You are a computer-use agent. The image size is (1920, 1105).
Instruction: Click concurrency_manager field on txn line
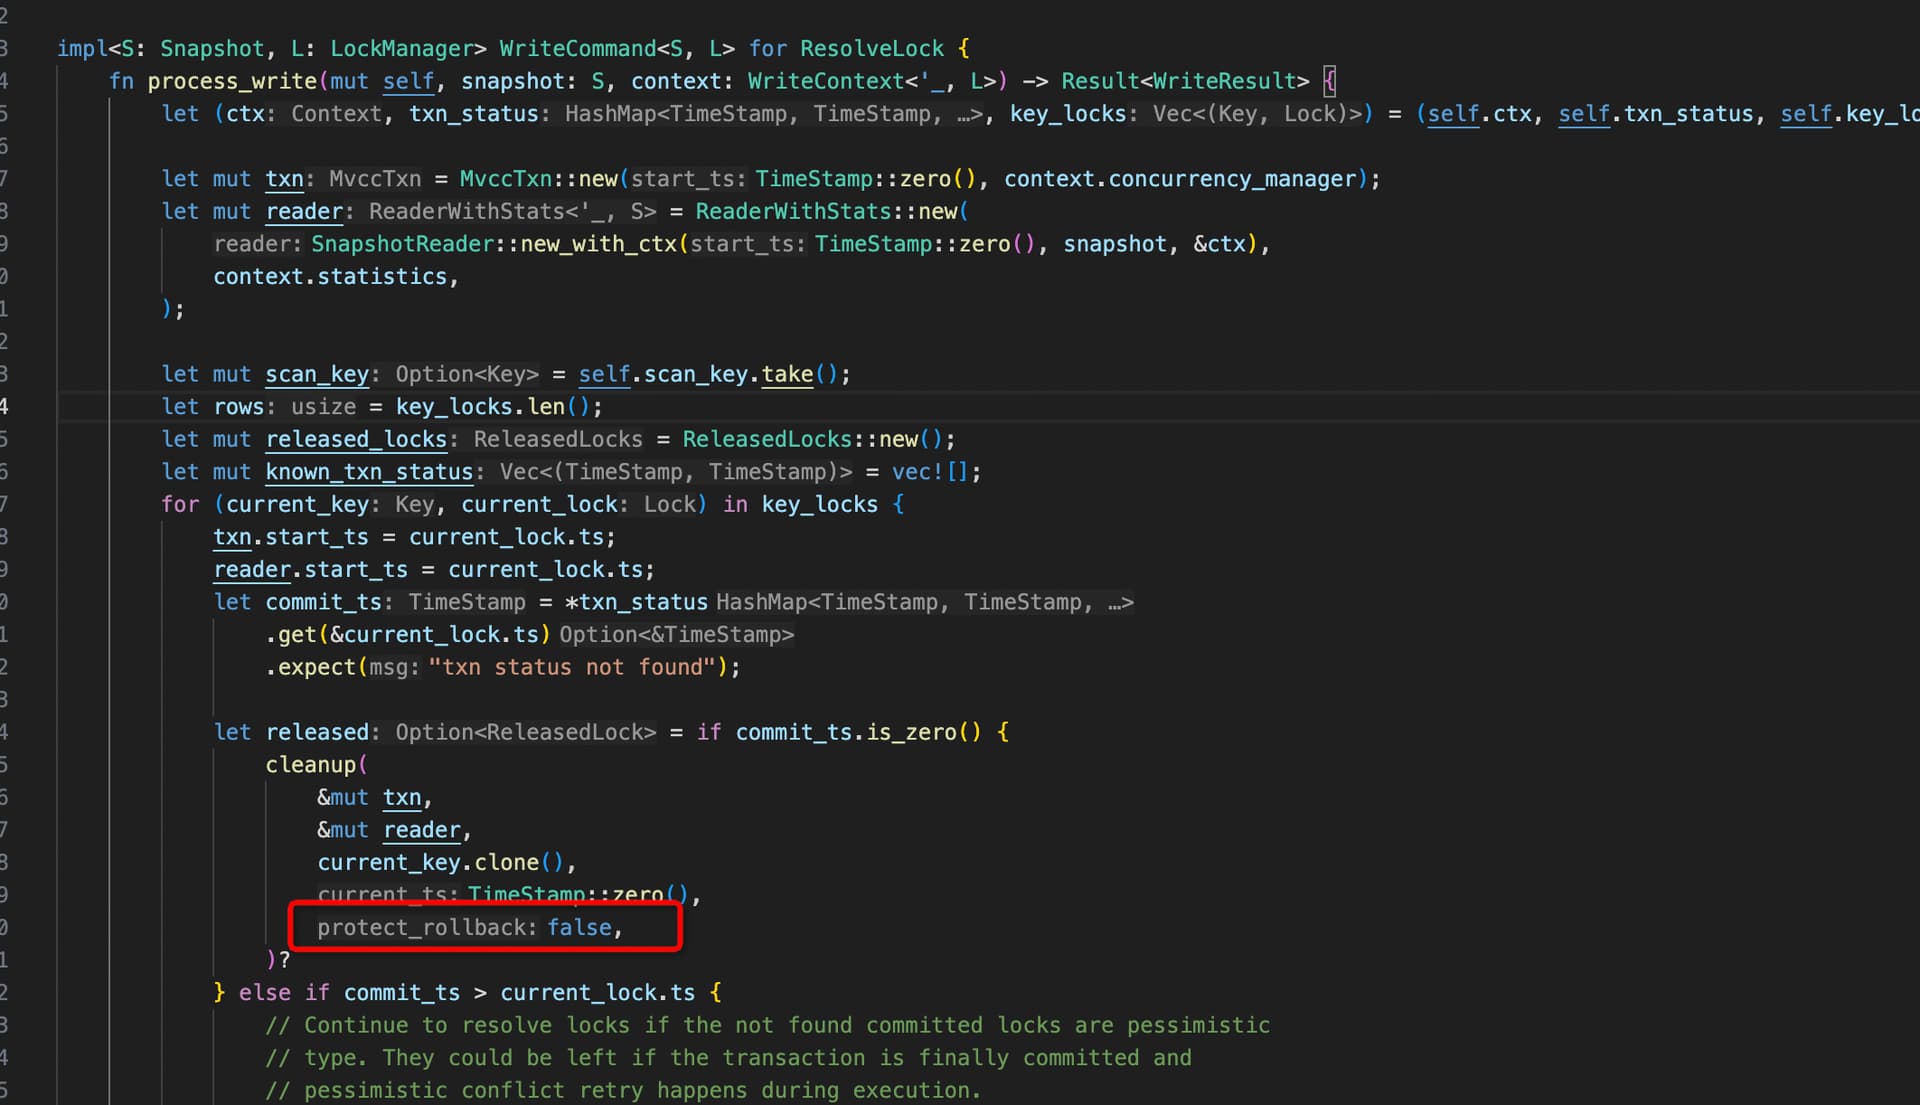coord(1231,179)
